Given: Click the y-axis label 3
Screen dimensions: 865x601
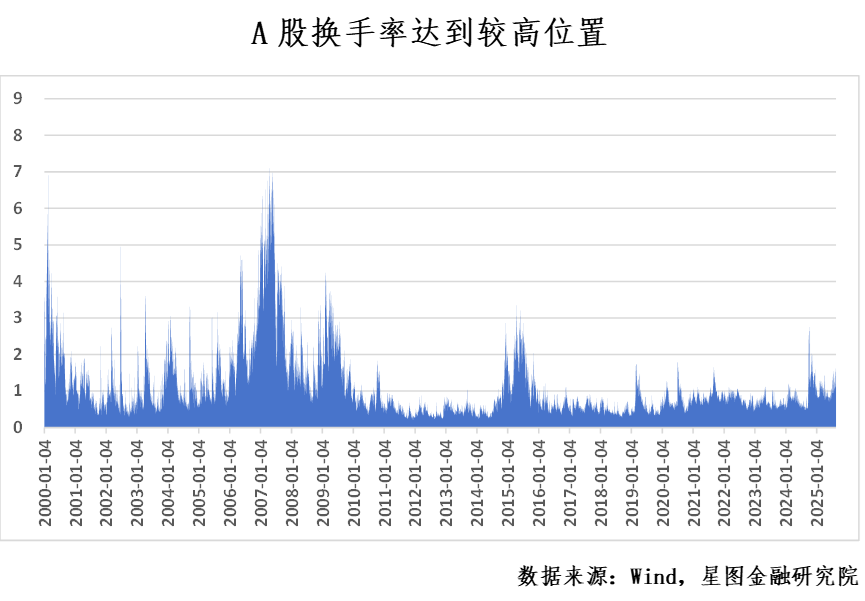Looking at the screenshot, I should [x=18, y=317].
